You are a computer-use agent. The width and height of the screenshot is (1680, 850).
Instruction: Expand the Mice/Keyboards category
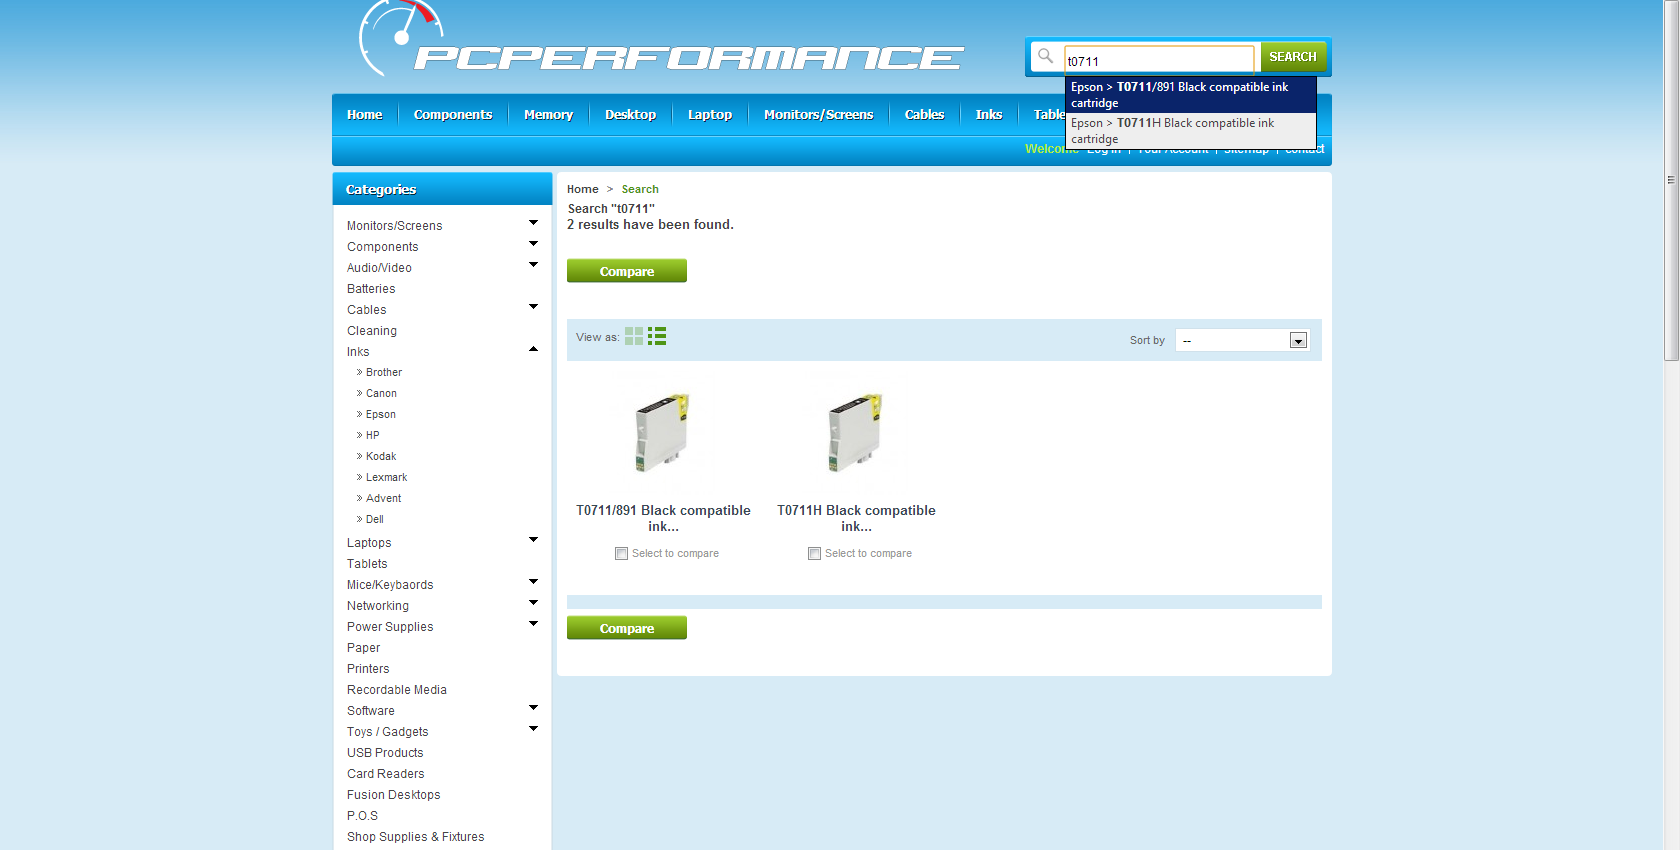(x=533, y=582)
